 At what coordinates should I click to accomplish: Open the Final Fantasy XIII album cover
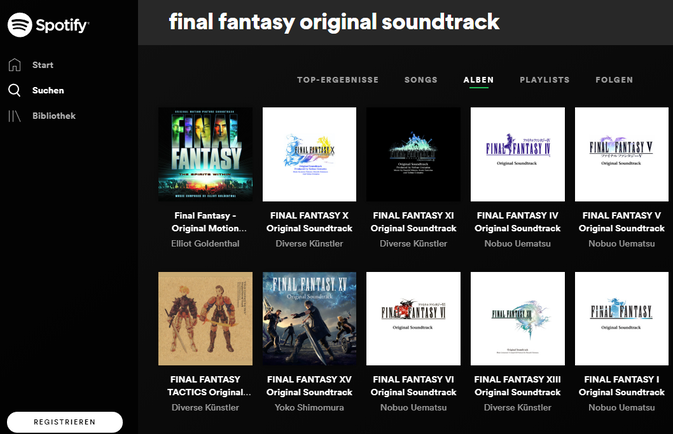click(x=518, y=319)
